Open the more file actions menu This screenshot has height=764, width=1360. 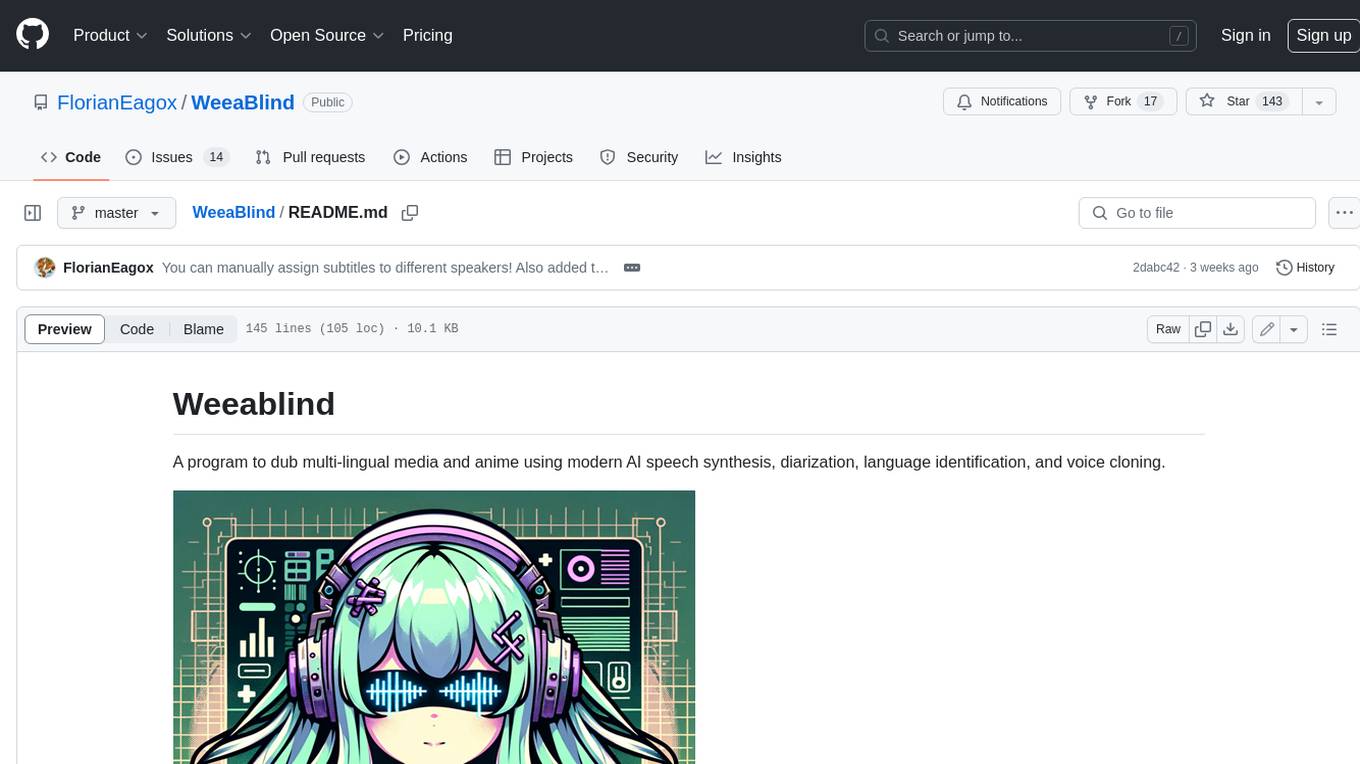click(x=1345, y=213)
